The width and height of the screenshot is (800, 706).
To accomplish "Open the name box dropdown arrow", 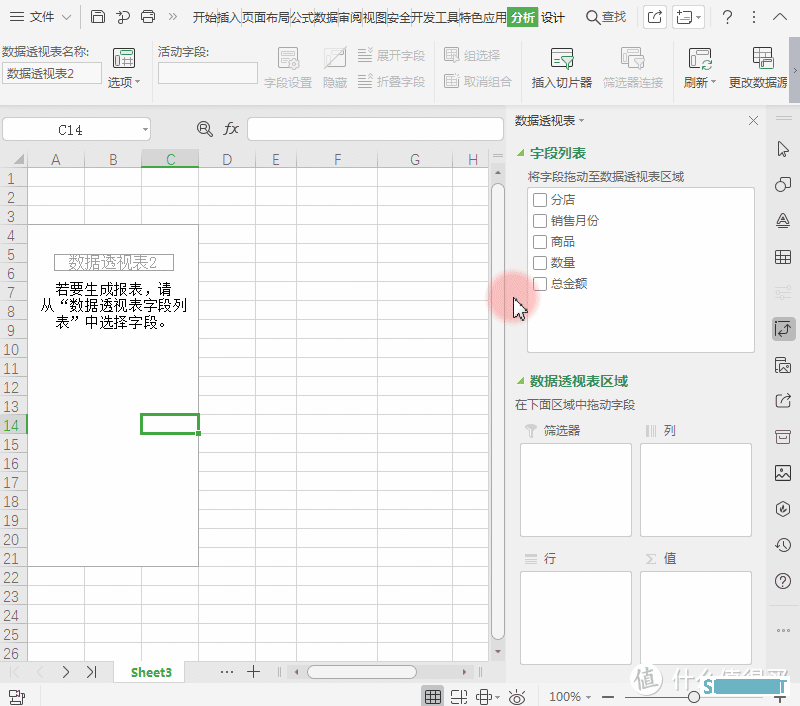I will click(x=145, y=130).
